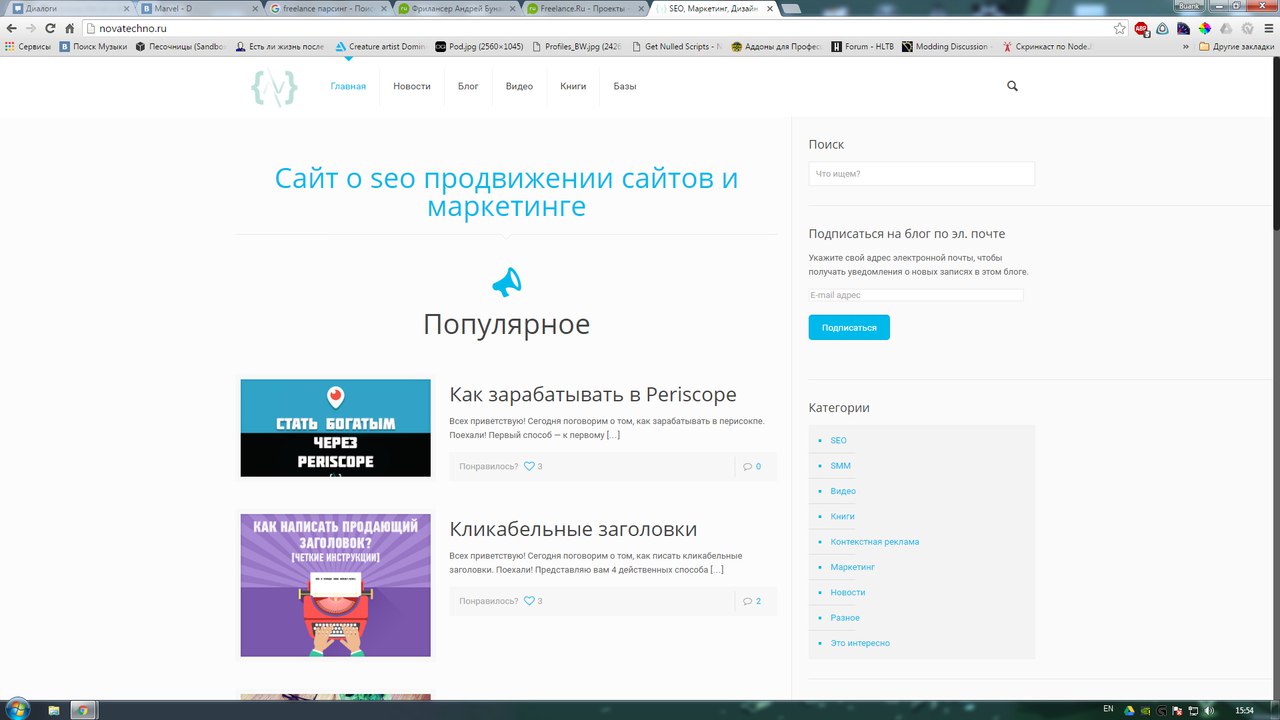
Task: Open Windows Start button
Action: [x=16, y=709]
